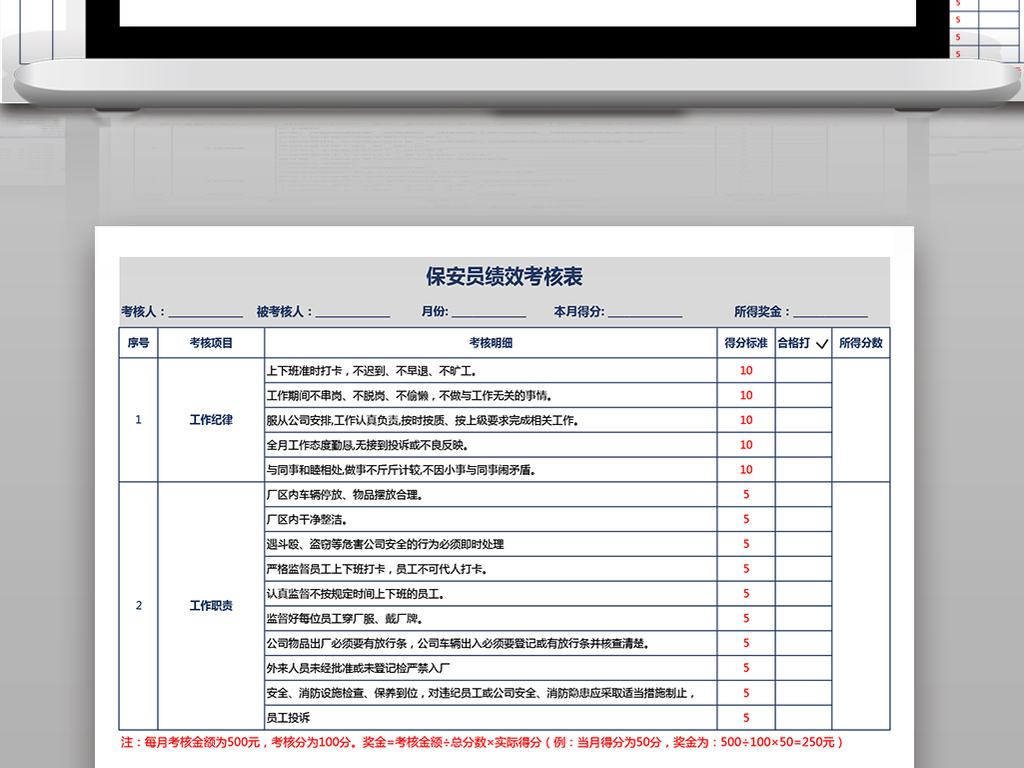Click the last red score value 5
This screenshot has height=768, width=1024.
click(744, 716)
